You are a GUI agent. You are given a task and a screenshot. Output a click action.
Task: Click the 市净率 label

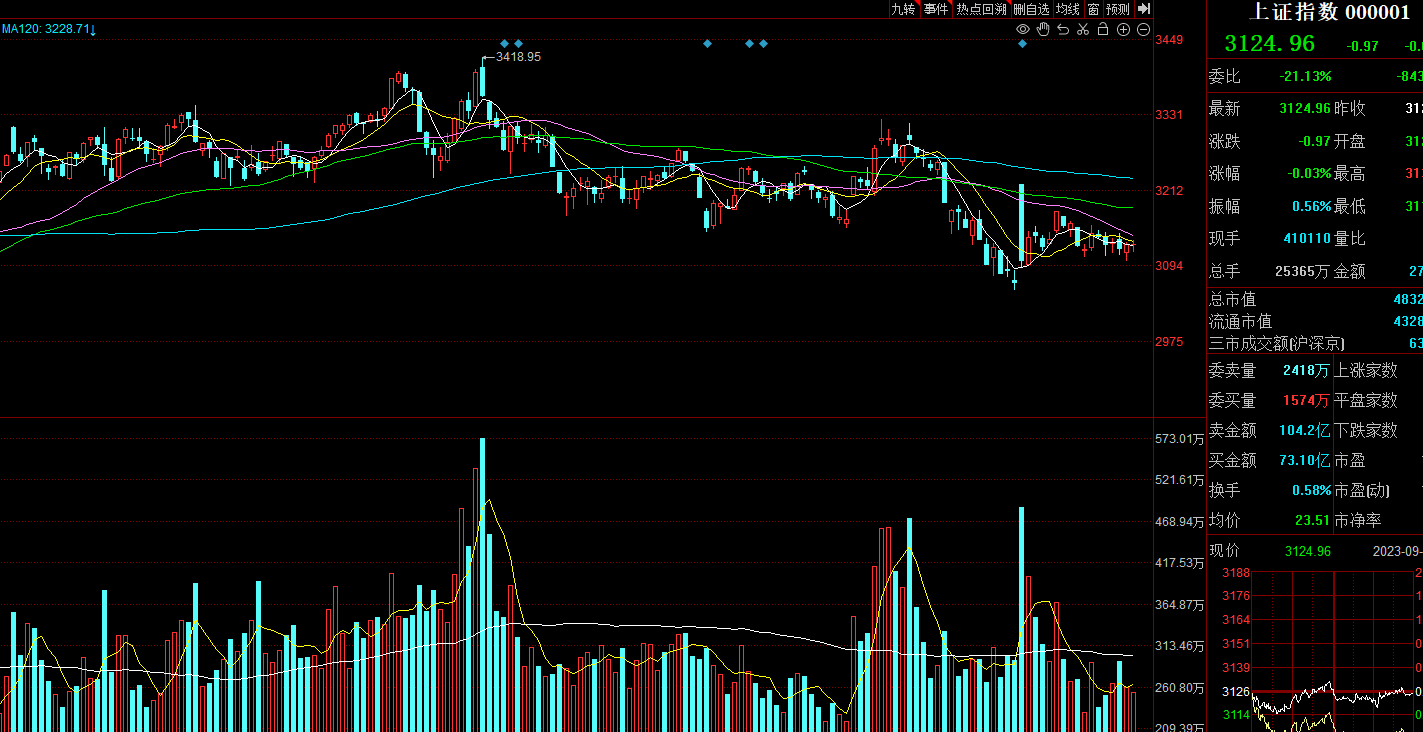click(1358, 521)
